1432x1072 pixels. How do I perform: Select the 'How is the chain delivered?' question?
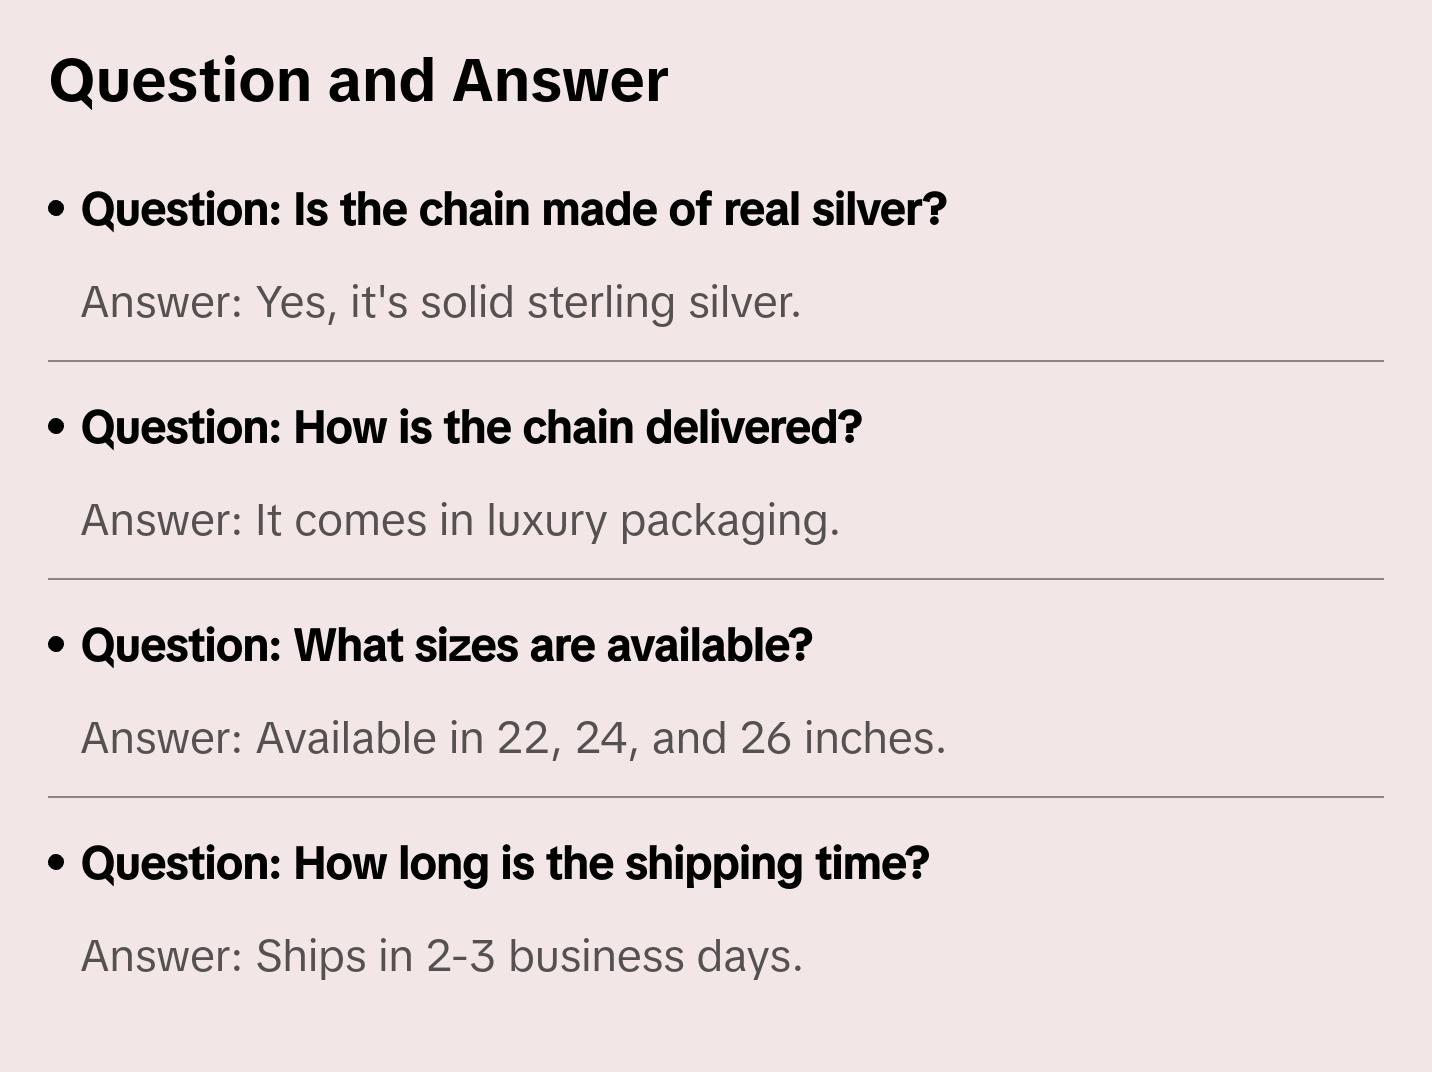coord(471,428)
